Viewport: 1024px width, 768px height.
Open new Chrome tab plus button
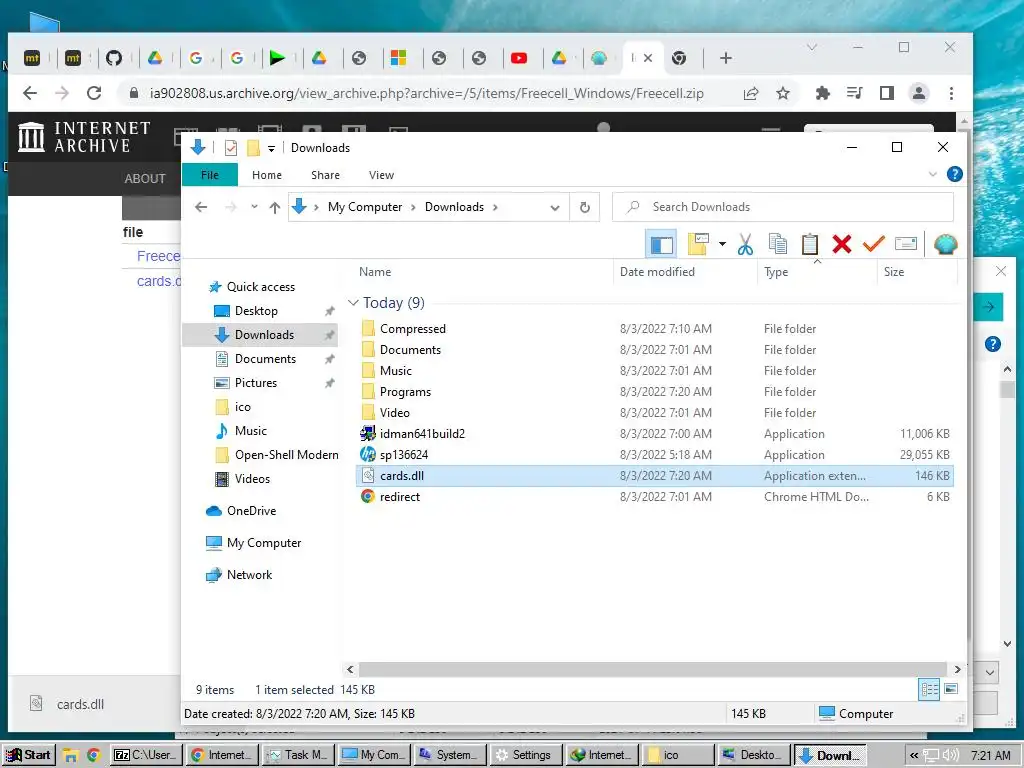pos(726,58)
